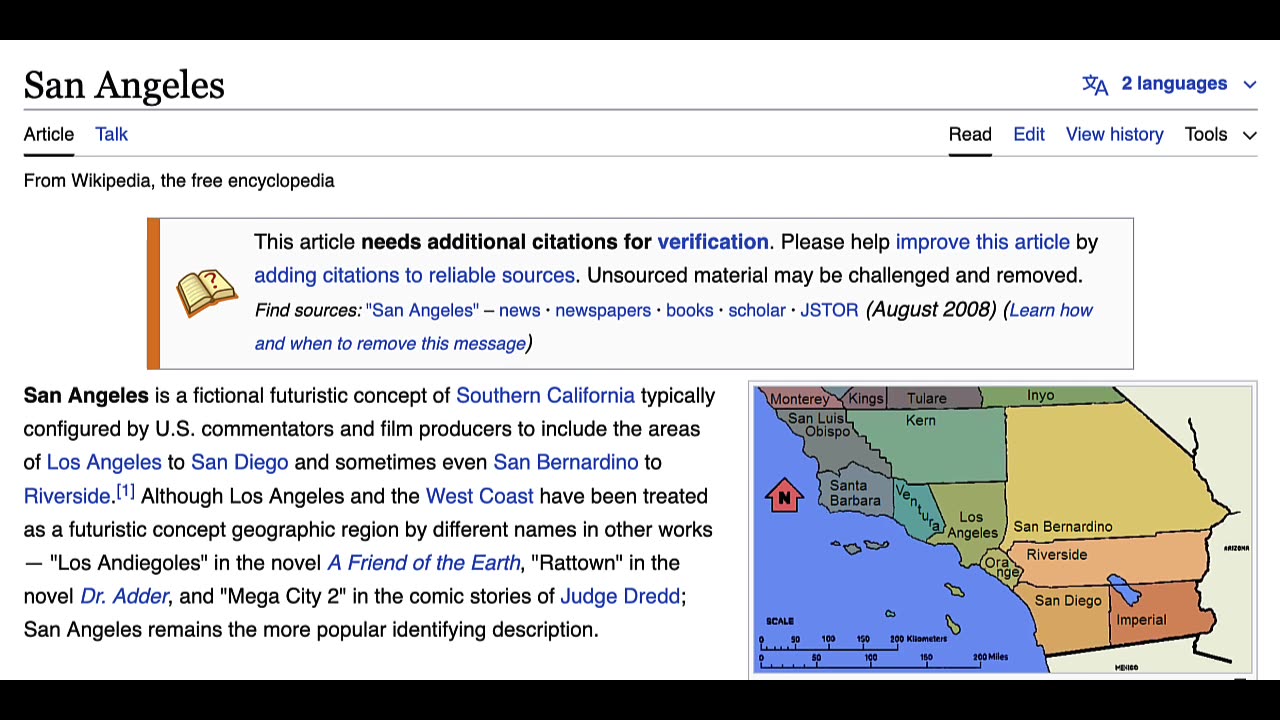
Task: Click the Kern county label on map
Action: tap(921, 420)
